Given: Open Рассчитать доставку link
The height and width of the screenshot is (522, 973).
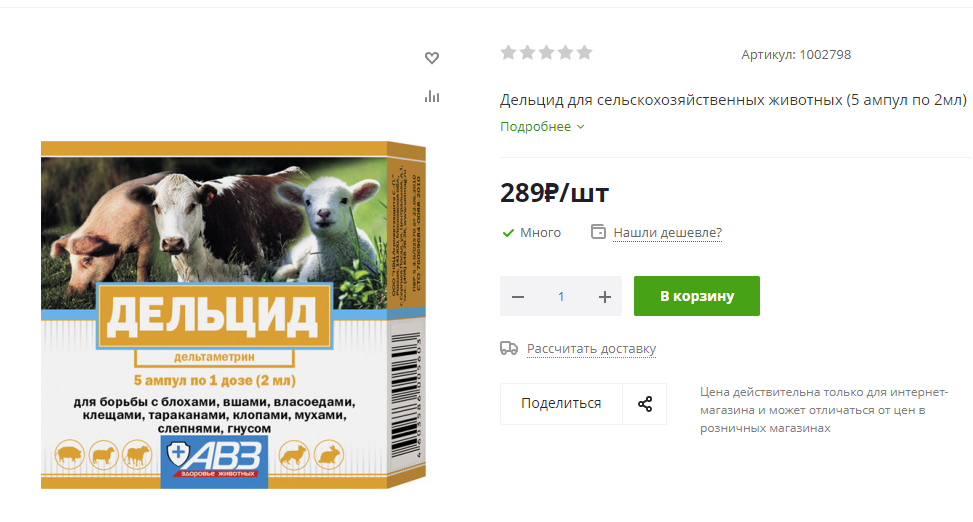Looking at the screenshot, I should pyautogui.click(x=591, y=349).
